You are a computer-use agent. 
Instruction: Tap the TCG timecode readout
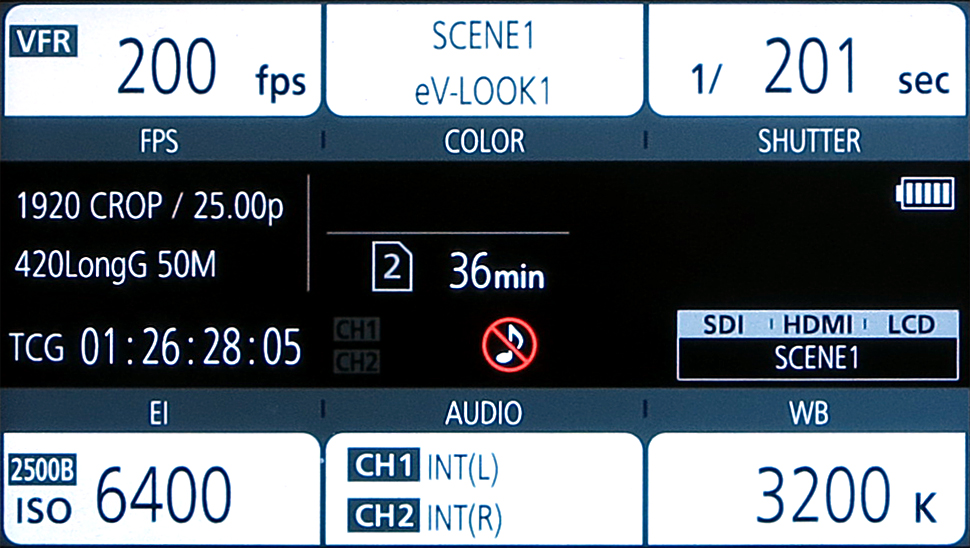click(156, 347)
